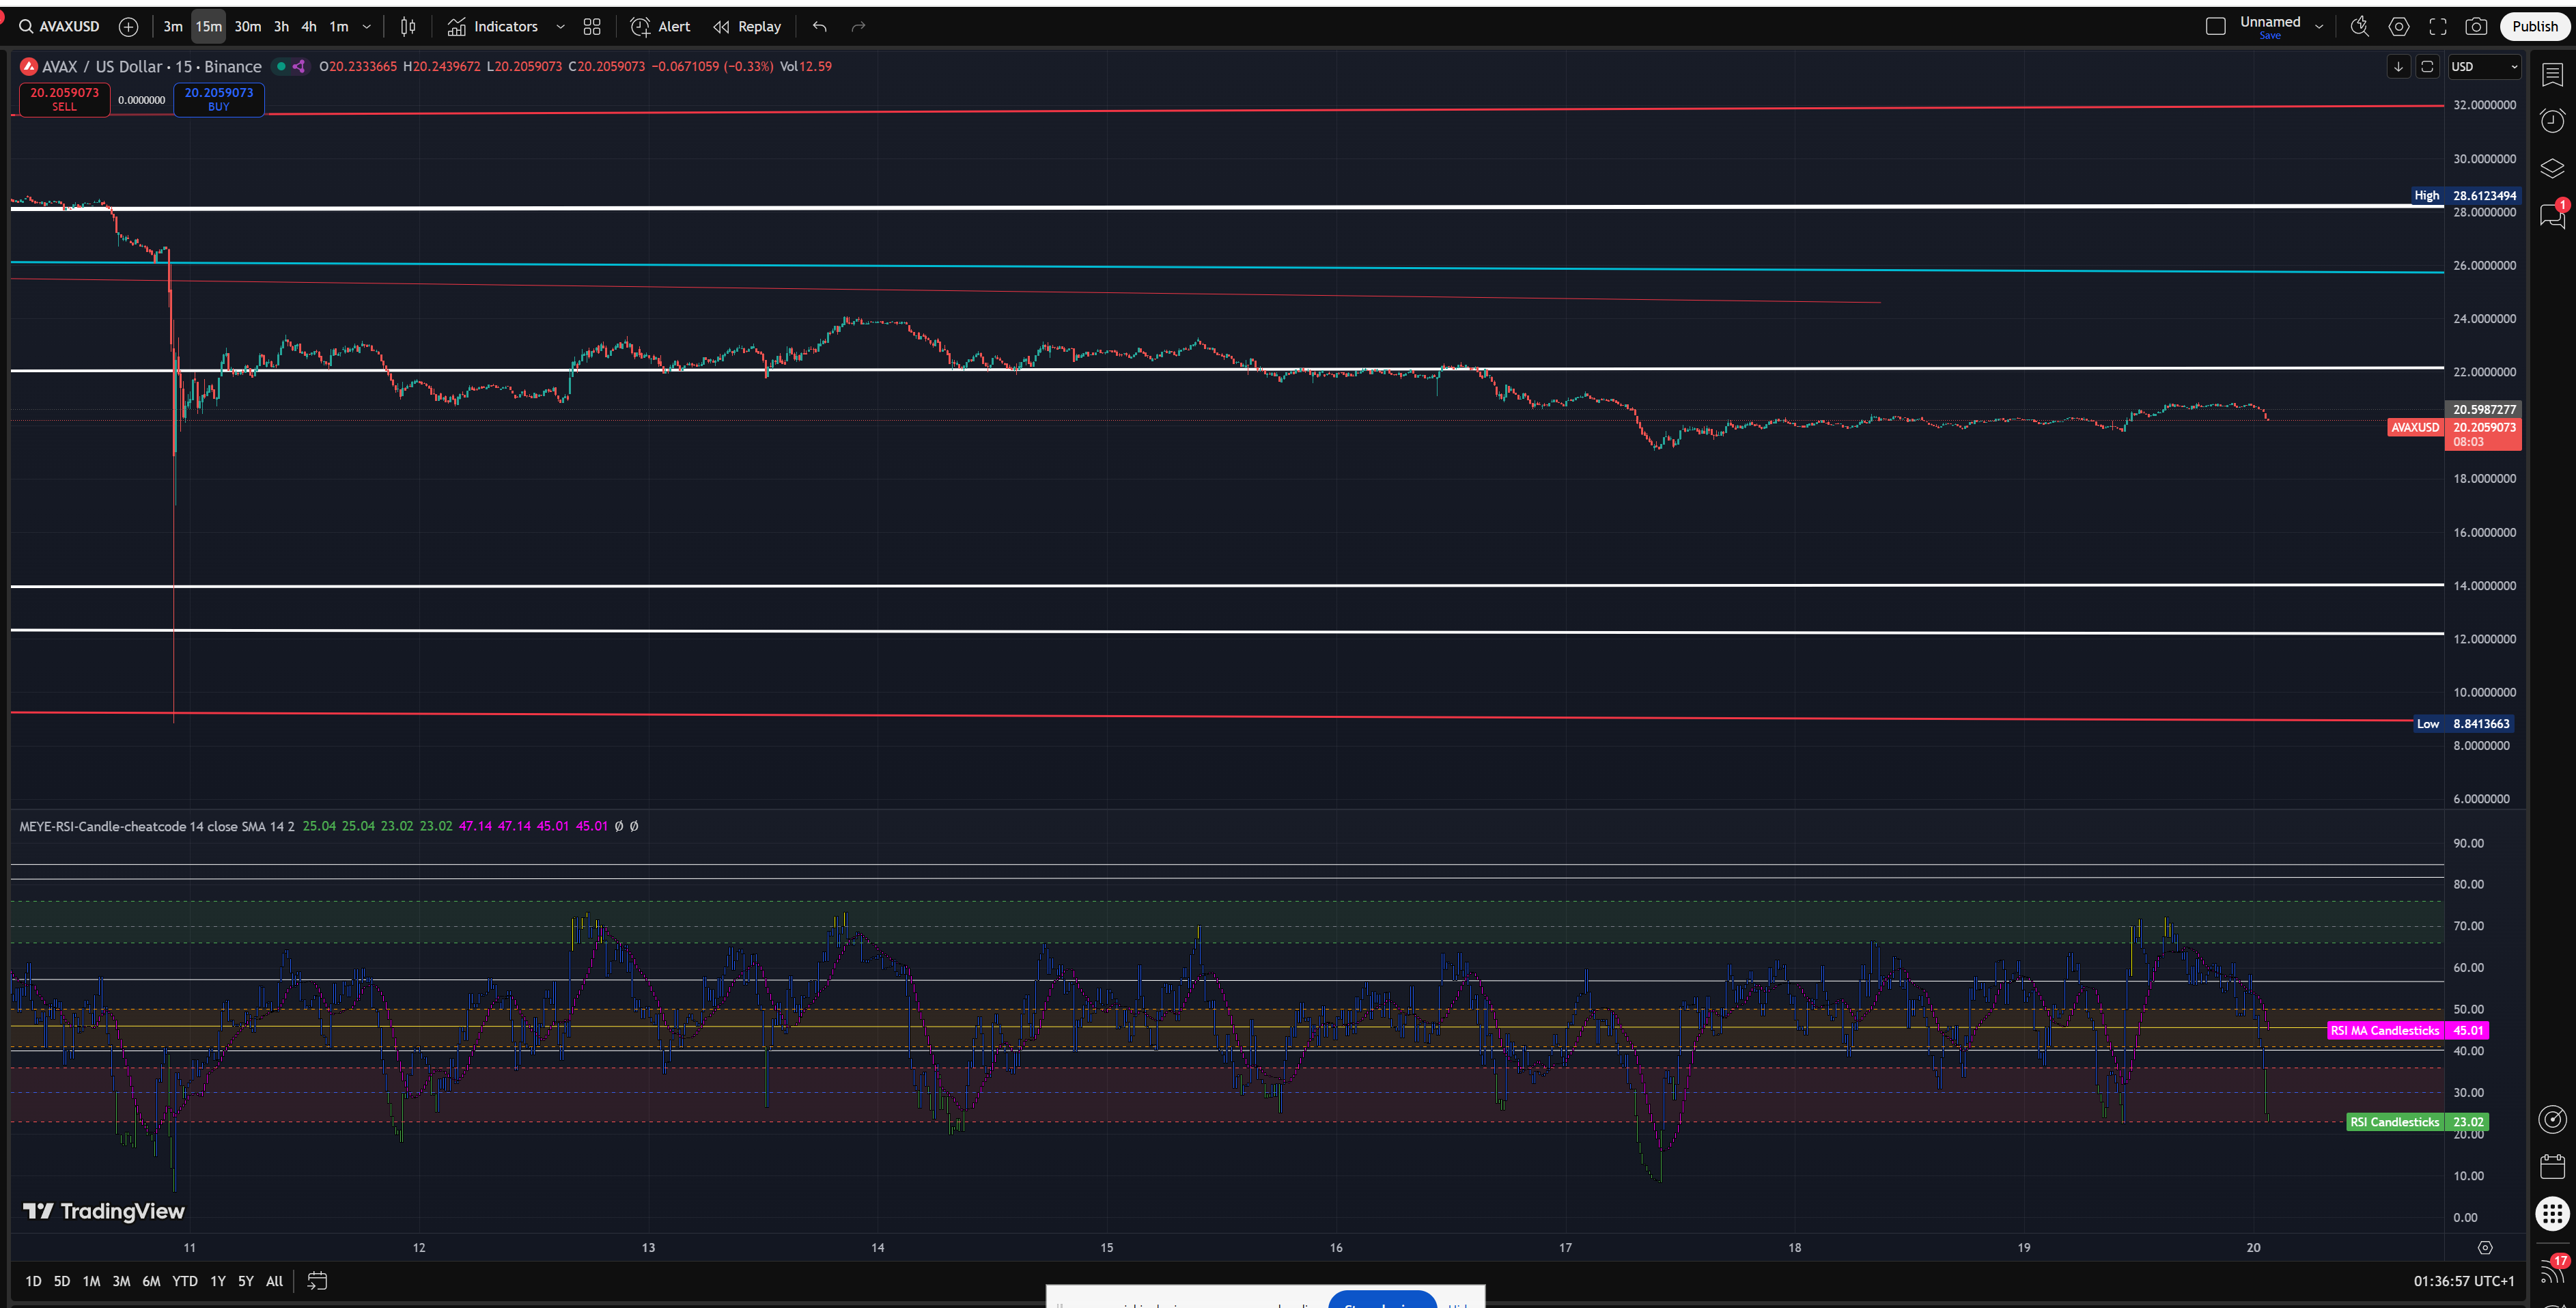The width and height of the screenshot is (2576, 1308).
Task: Toggle the layout select square box
Action: 2215,27
